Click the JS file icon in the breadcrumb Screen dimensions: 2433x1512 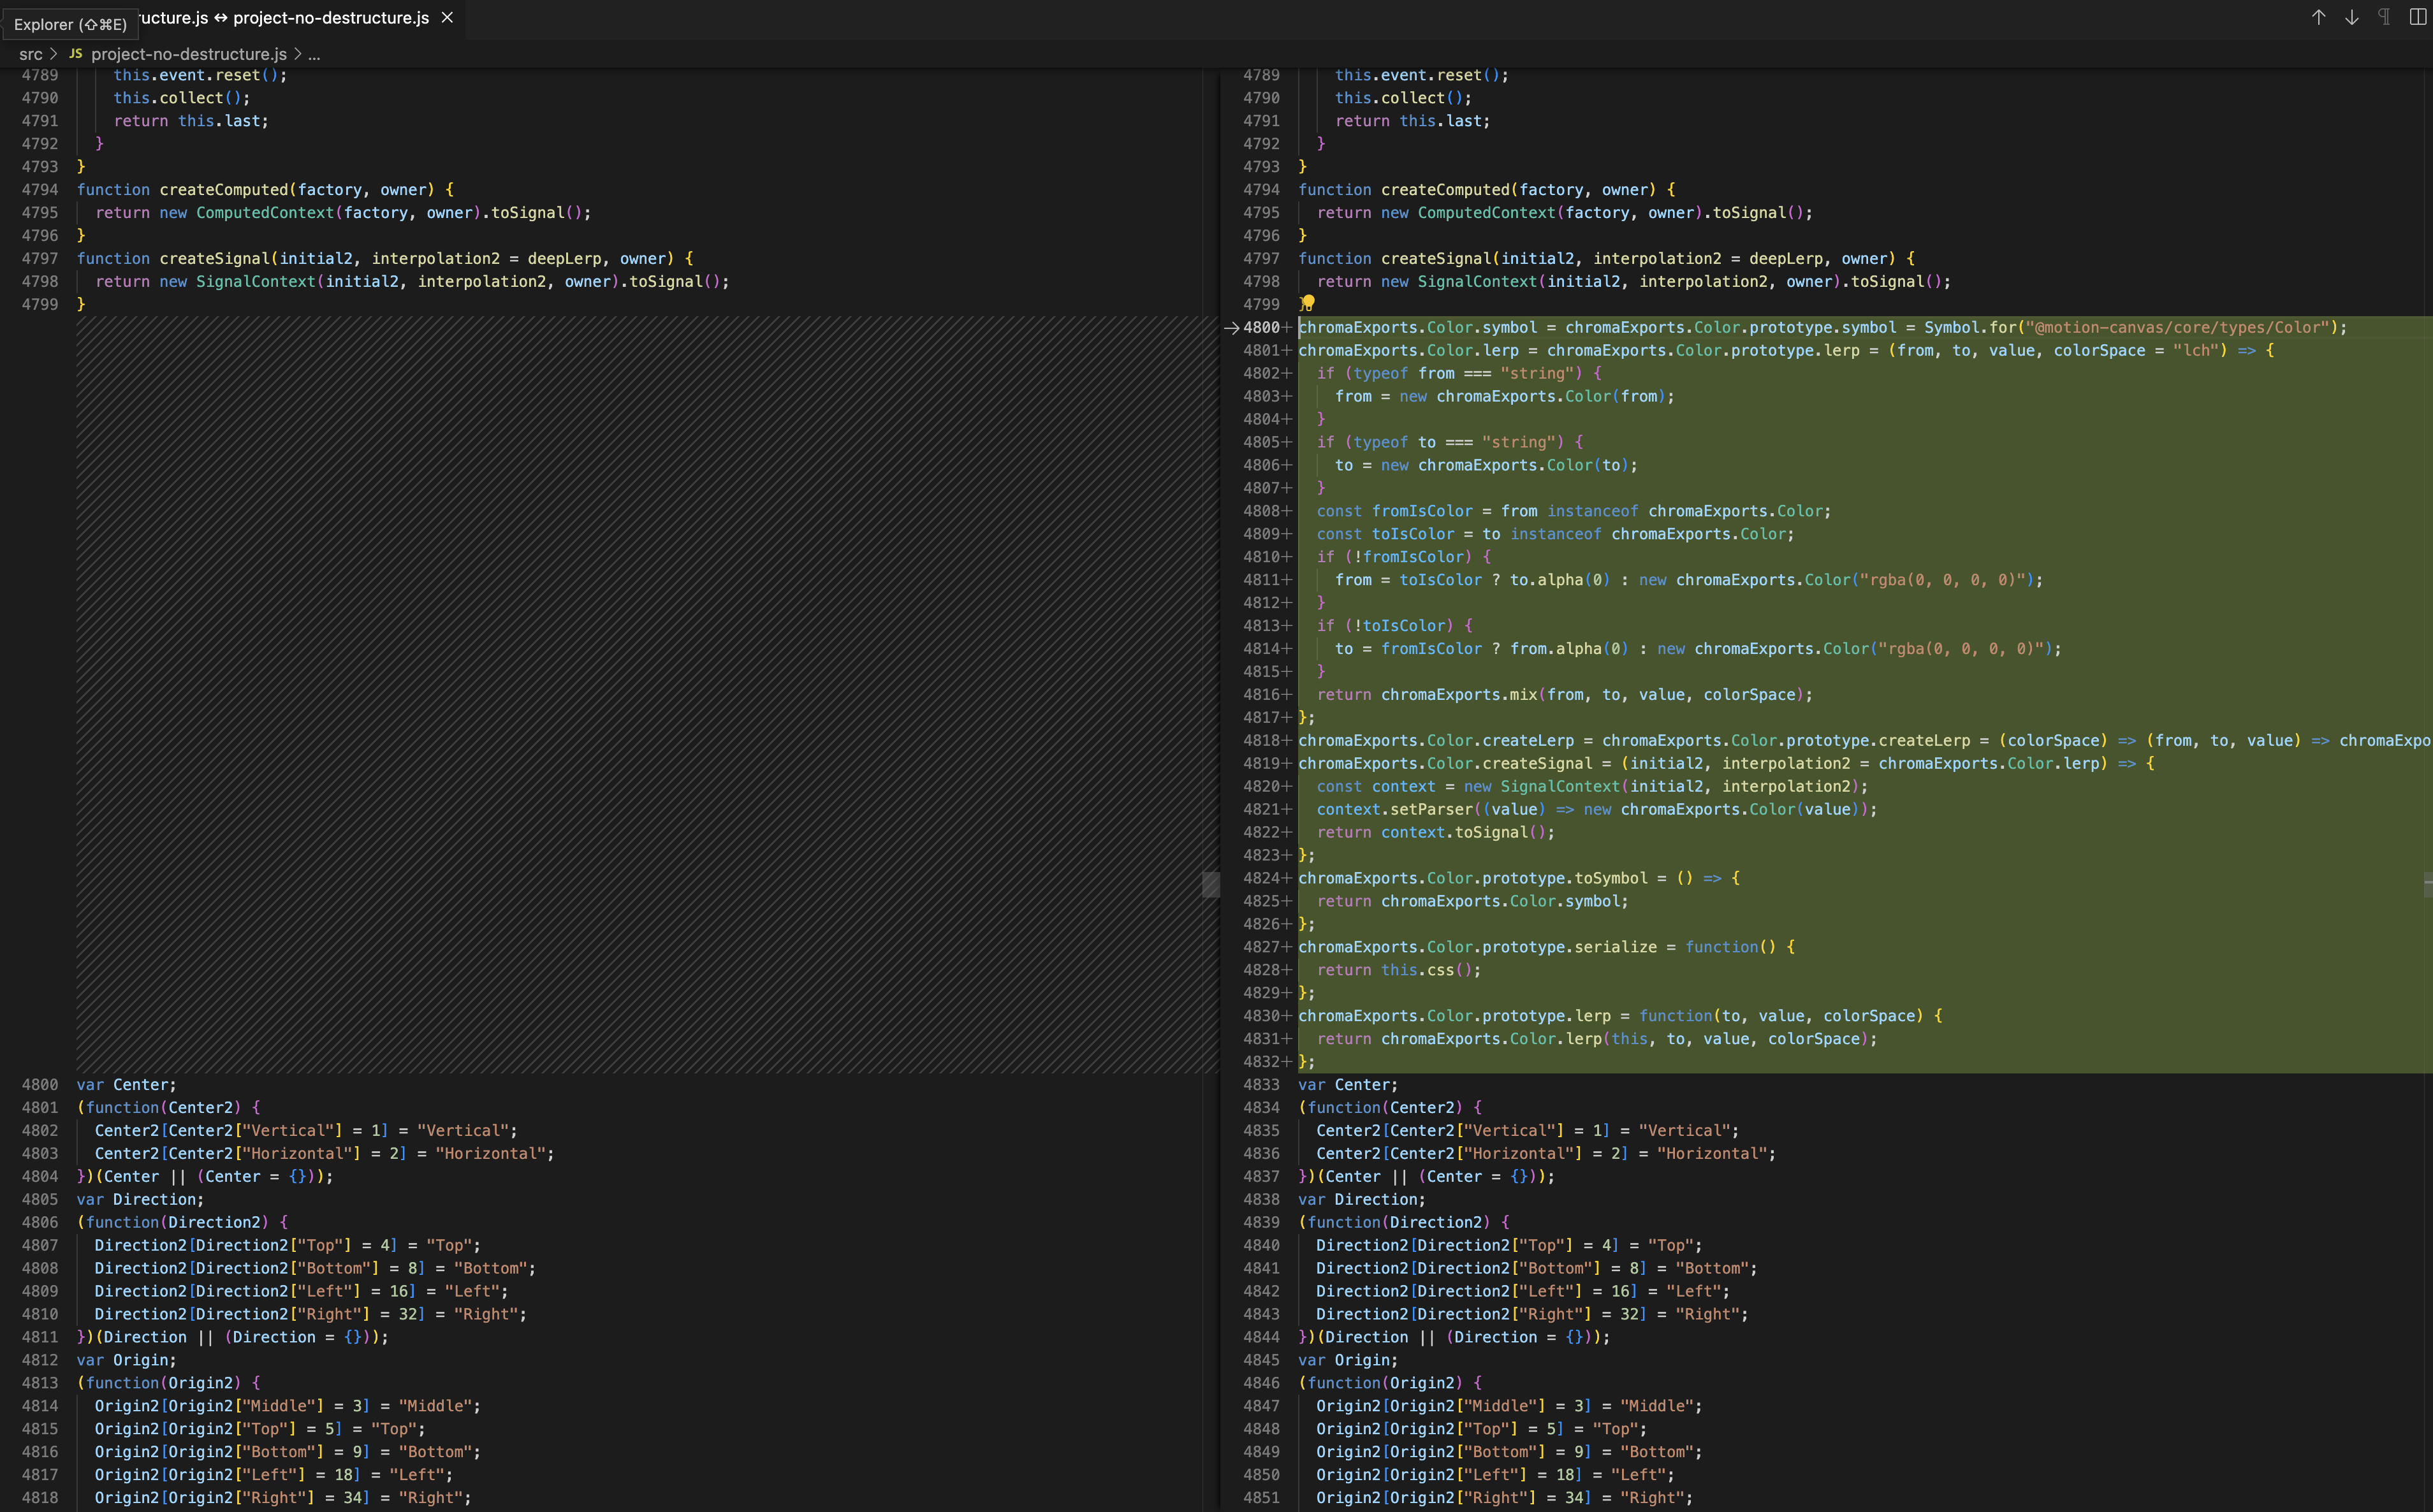pos(75,54)
